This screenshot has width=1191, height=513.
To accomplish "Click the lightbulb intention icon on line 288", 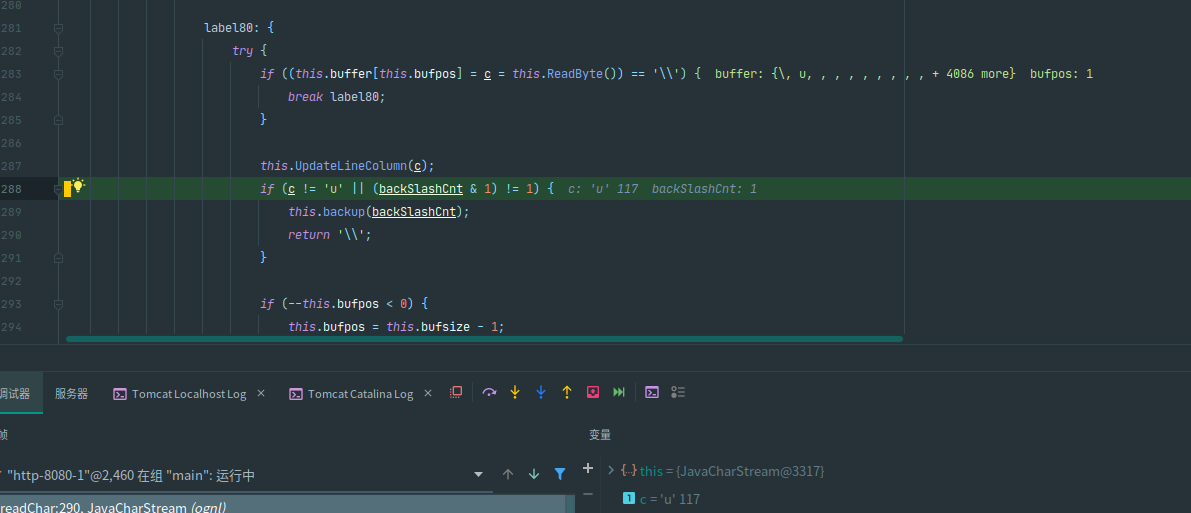I will pos(78,187).
